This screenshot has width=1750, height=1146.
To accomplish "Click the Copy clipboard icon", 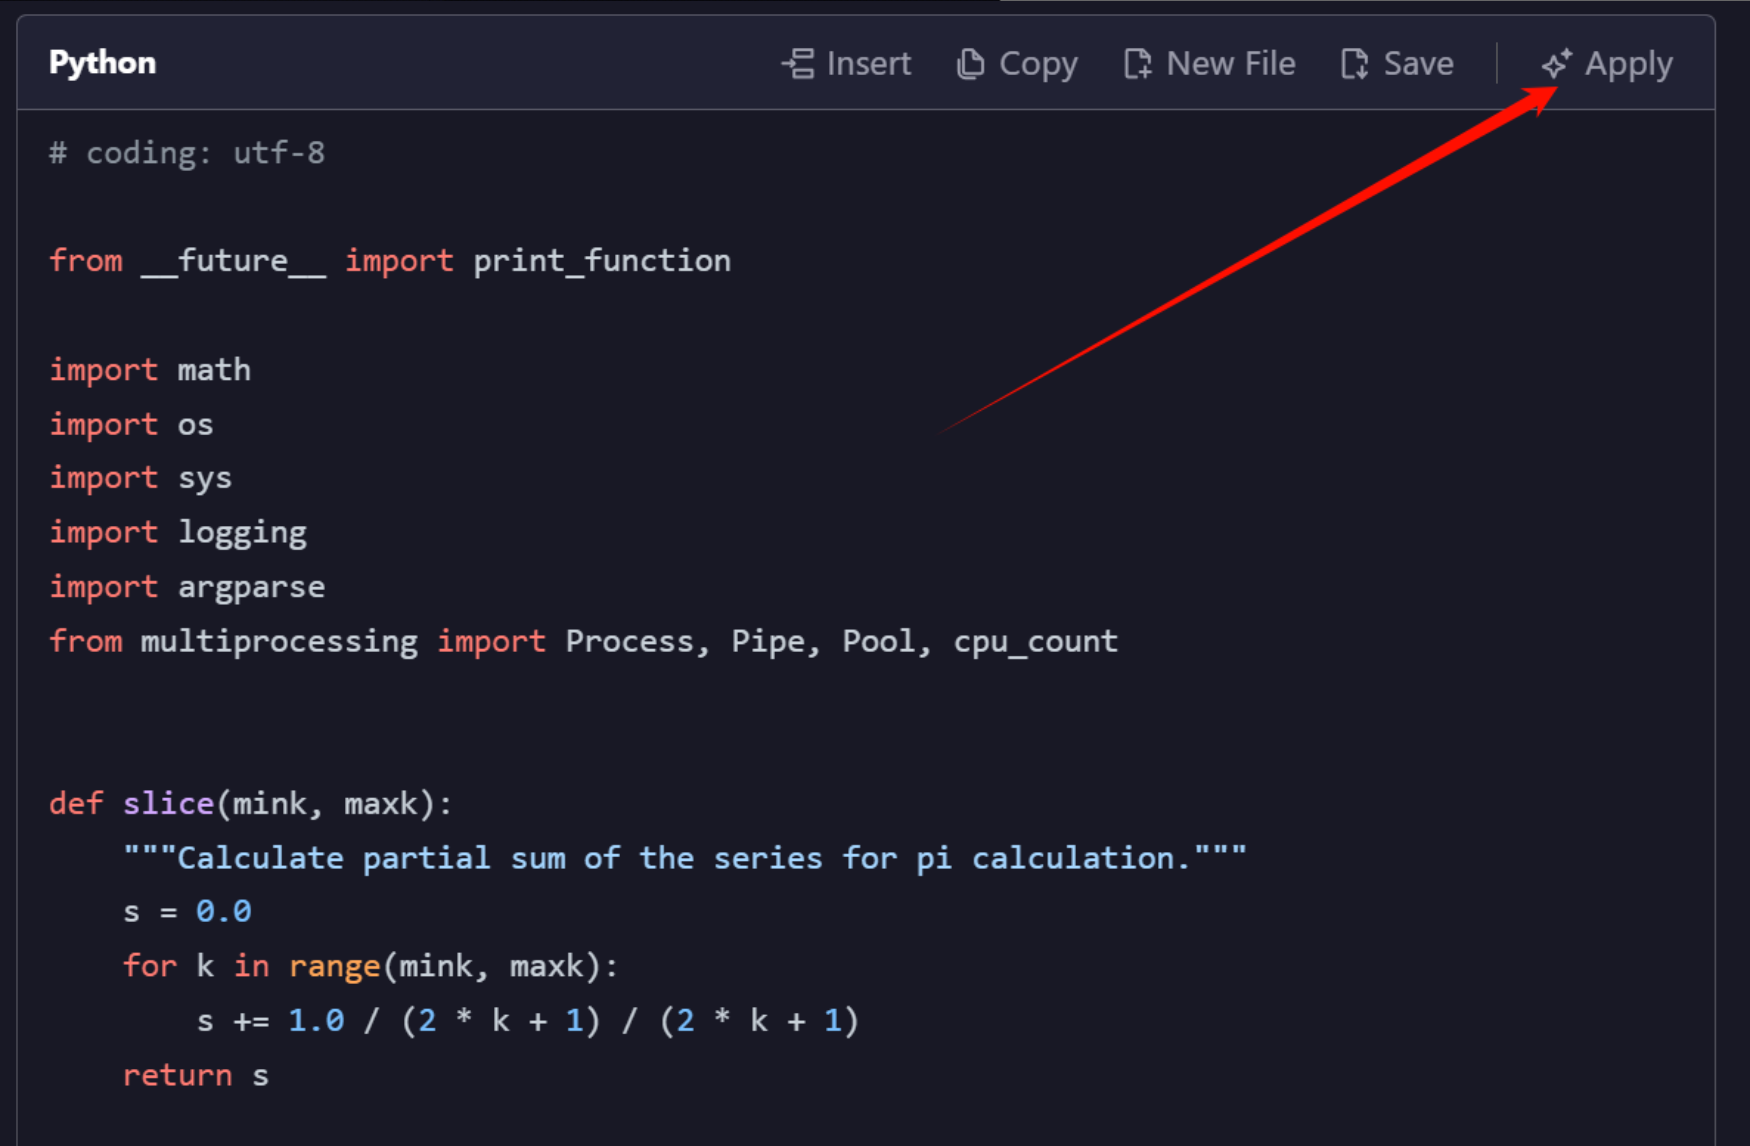I will [x=969, y=64].
